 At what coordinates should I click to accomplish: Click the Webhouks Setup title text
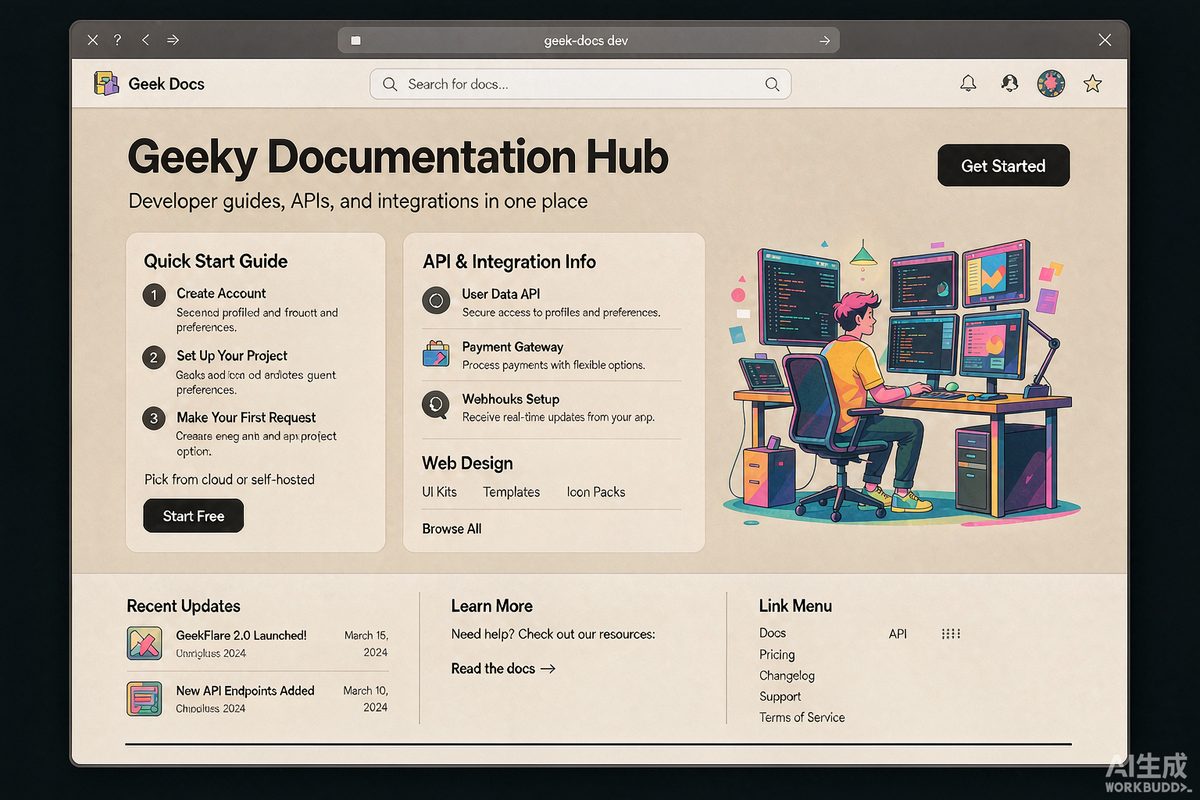tap(510, 399)
